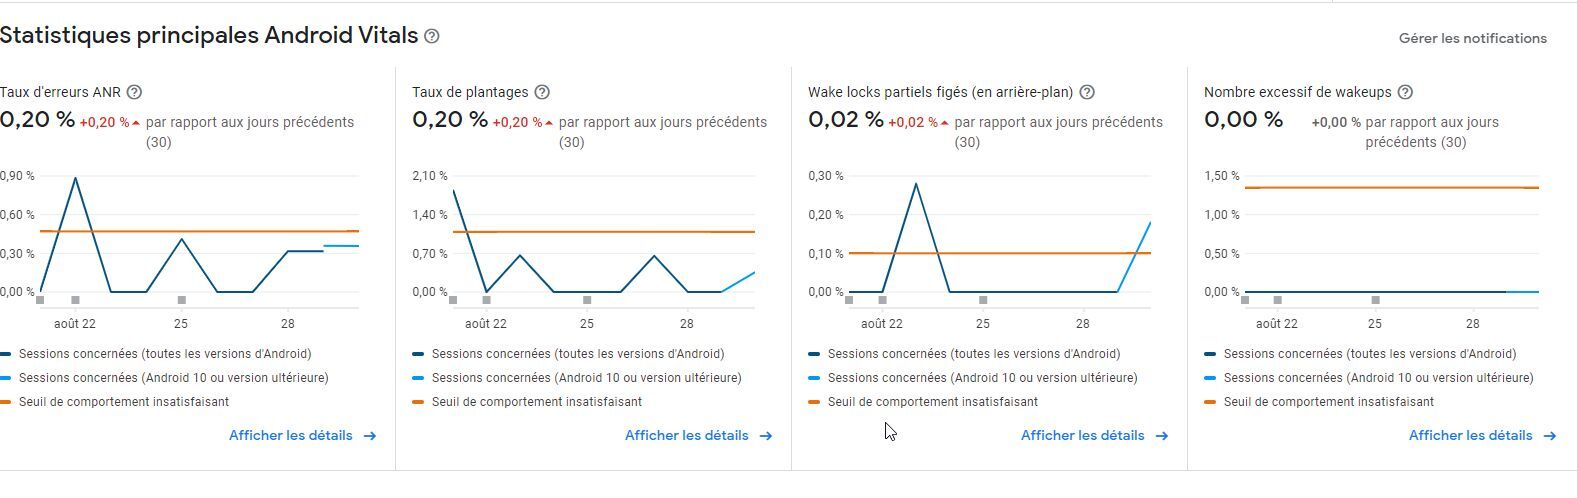The width and height of the screenshot is (1577, 498).
Task: Click light blue Android 10 swatch in plantages legend
Action: pos(419,378)
